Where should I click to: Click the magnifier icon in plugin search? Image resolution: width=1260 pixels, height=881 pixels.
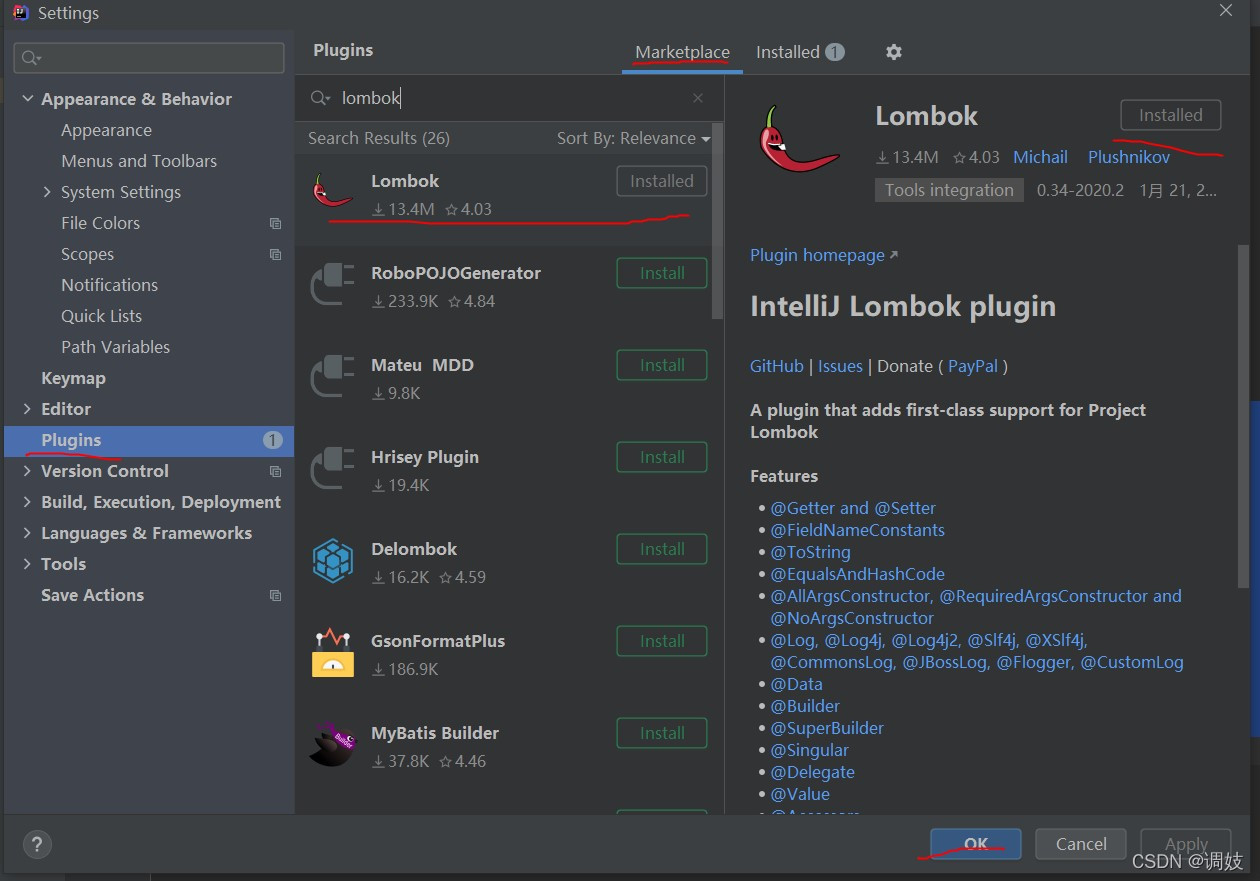click(x=320, y=98)
